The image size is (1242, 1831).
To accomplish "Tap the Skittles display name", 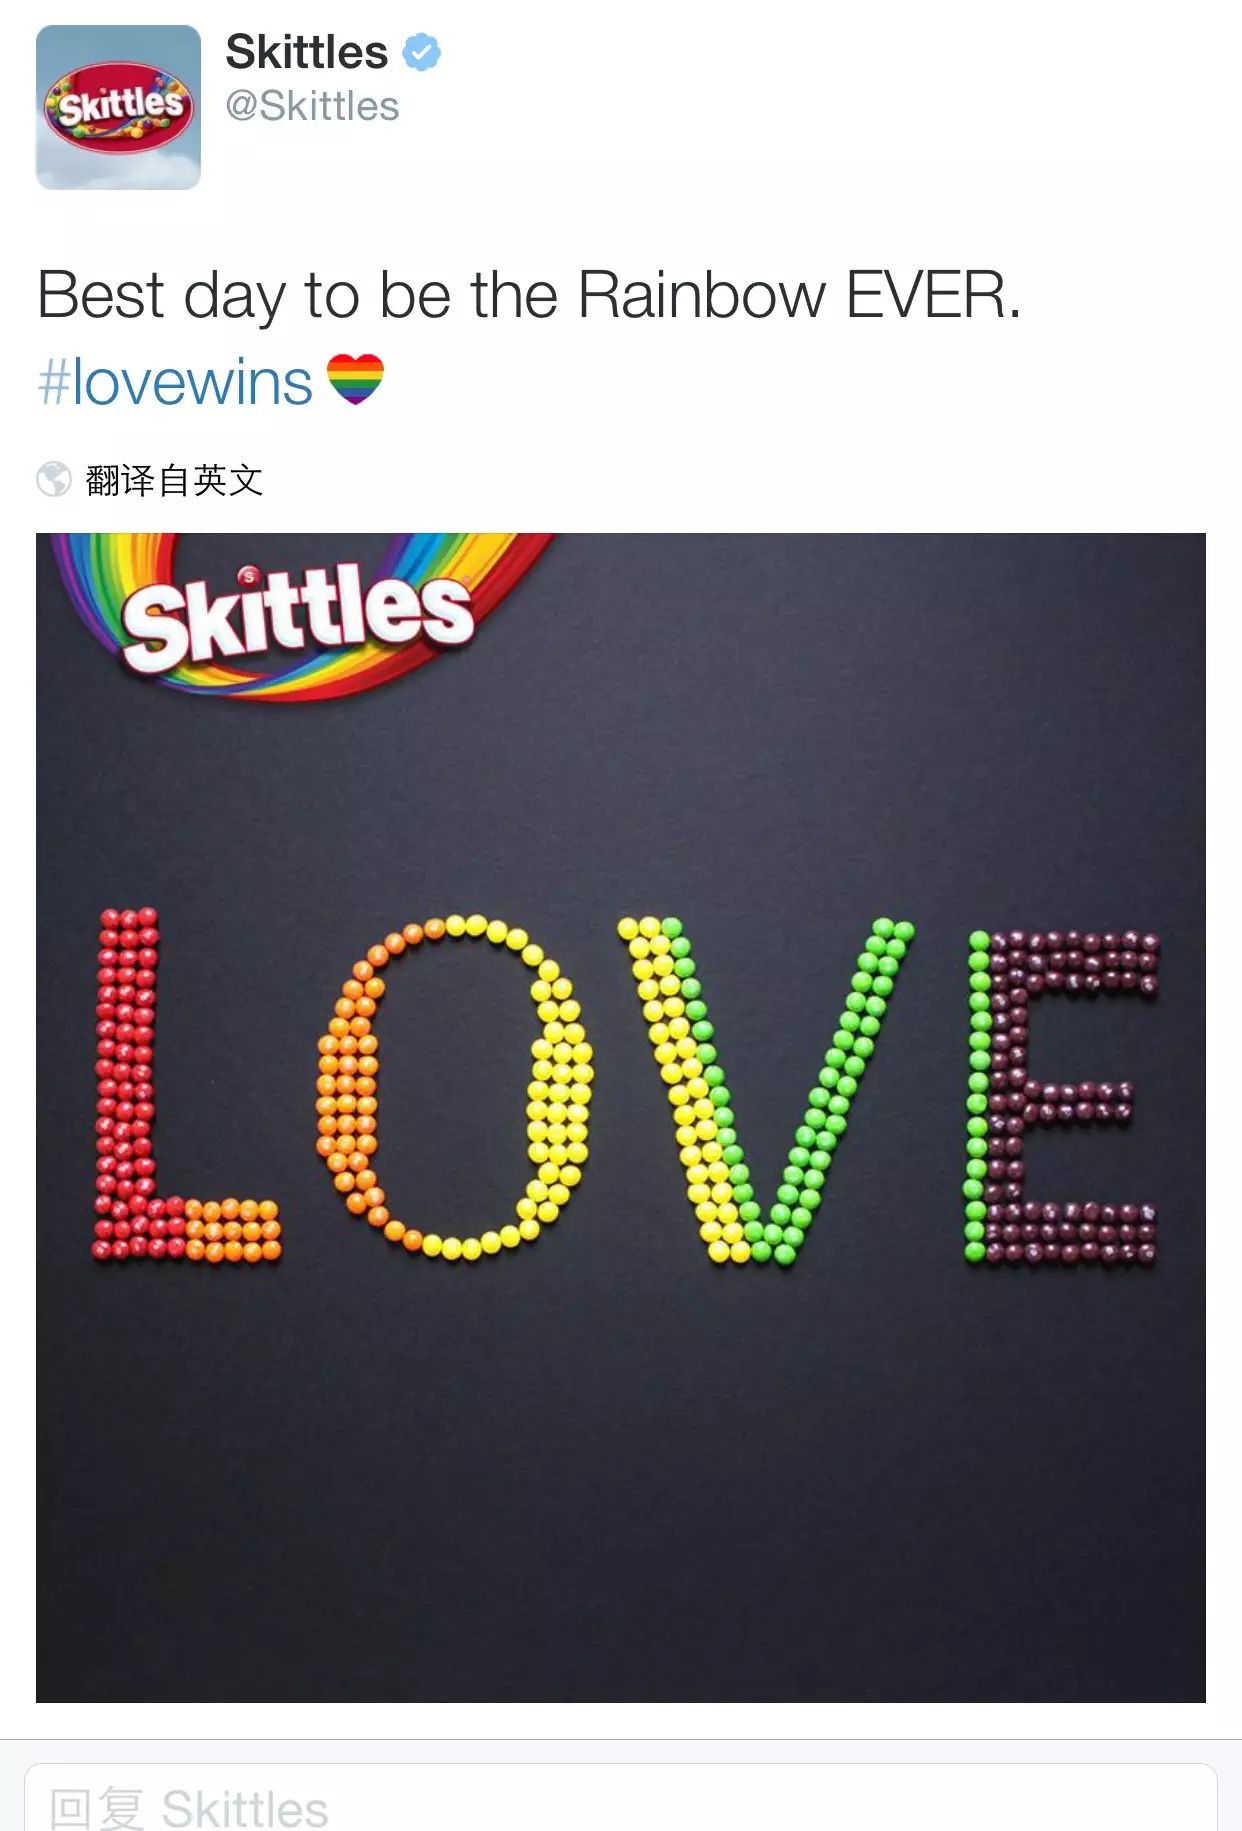I will (307, 52).
